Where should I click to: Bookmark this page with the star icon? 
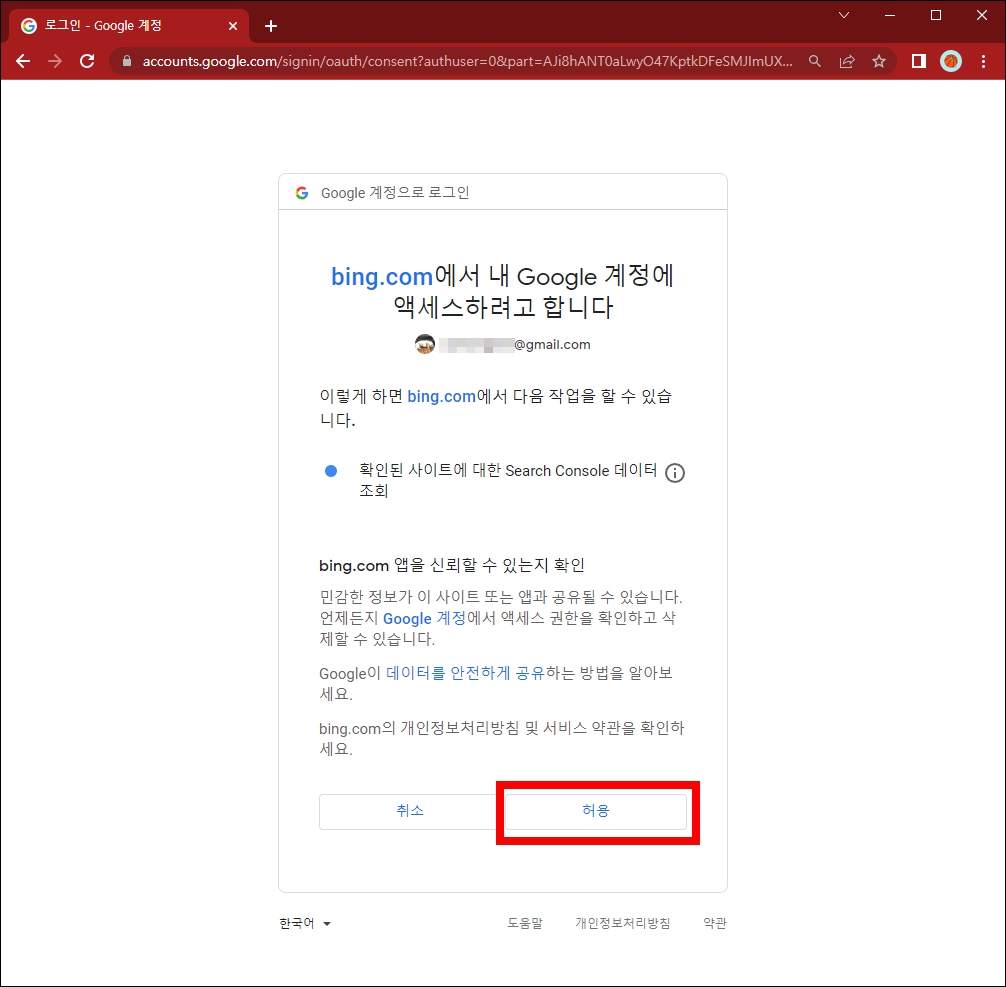click(879, 61)
